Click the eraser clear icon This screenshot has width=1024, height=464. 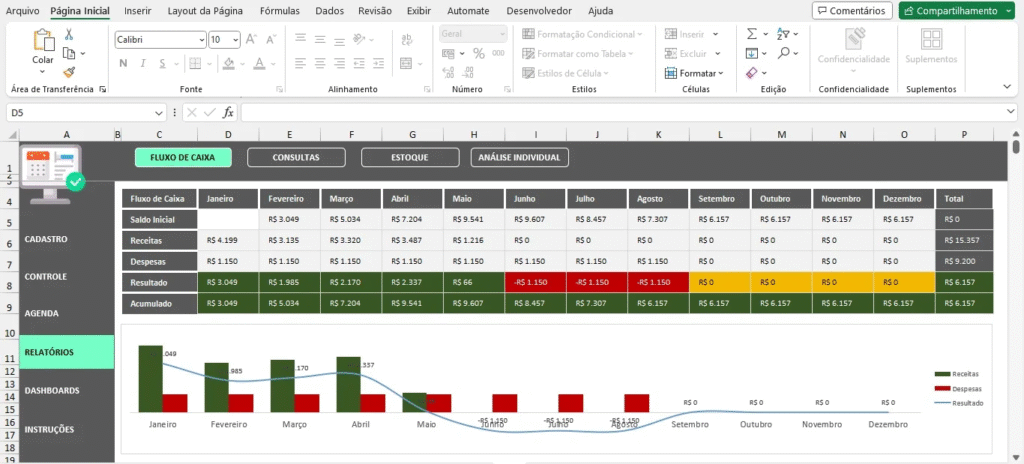(752, 73)
